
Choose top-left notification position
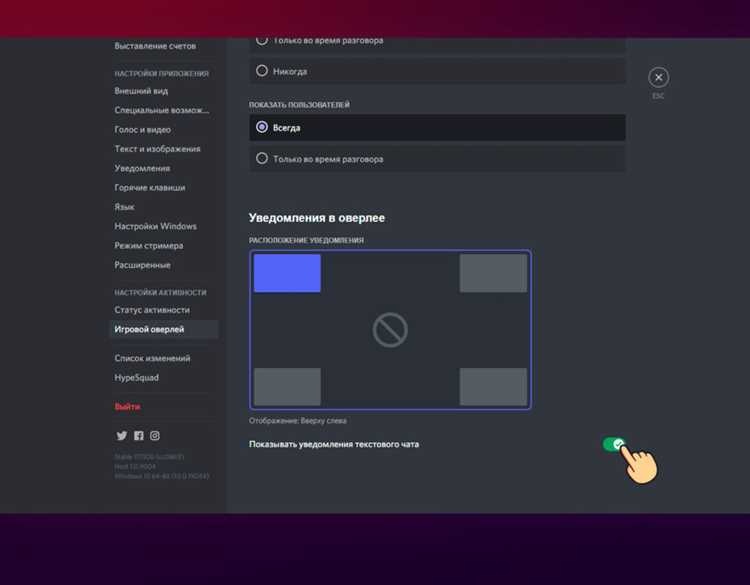pyautogui.click(x=287, y=273)
